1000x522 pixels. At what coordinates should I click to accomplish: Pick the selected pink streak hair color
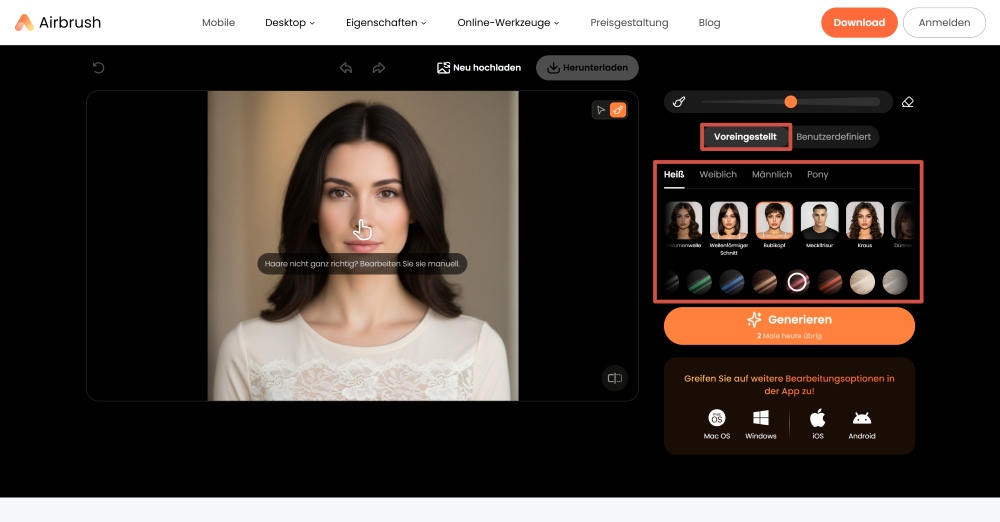click(x=797, y=282)
